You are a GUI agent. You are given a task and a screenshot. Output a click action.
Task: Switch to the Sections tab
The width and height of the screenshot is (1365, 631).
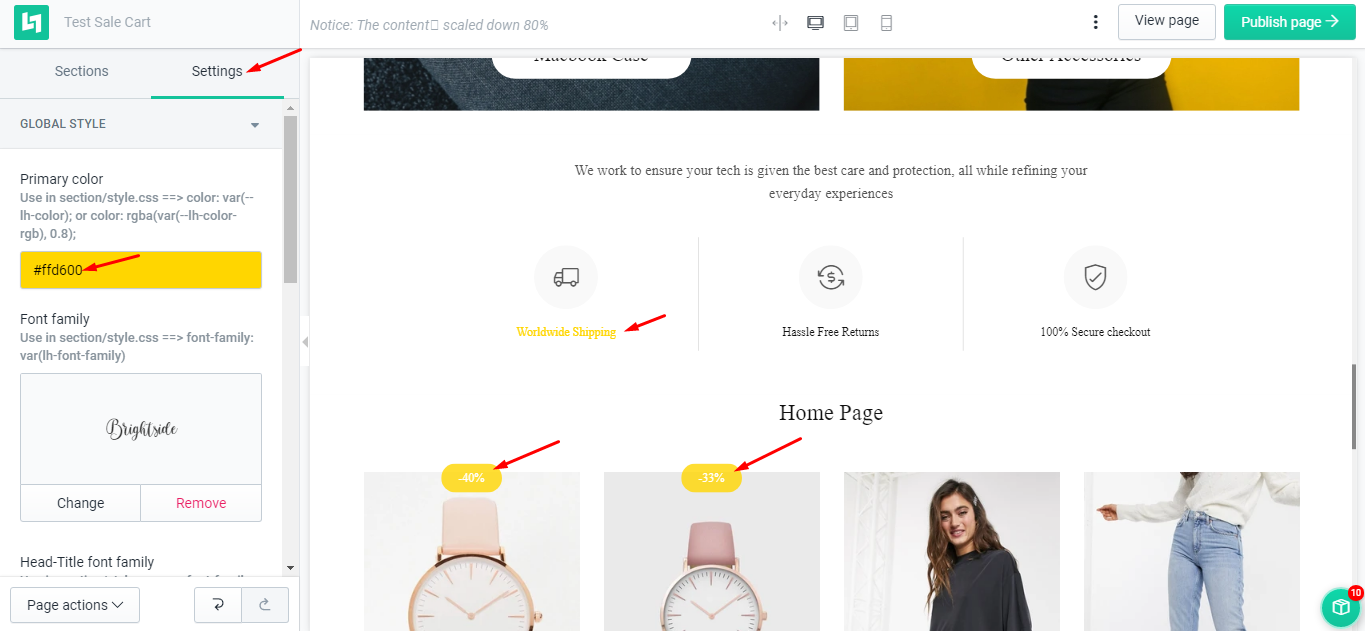[82, 71]
